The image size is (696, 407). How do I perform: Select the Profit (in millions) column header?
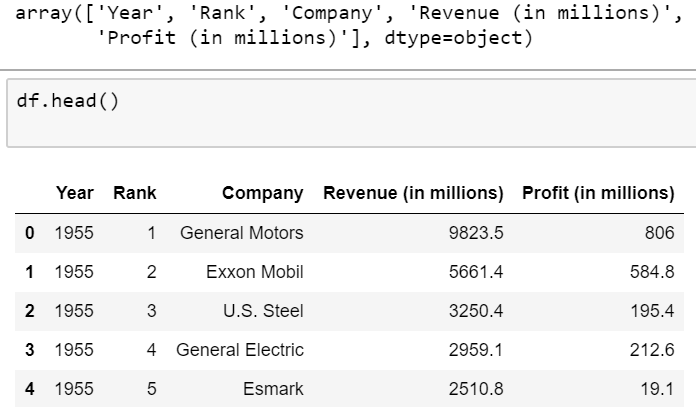598,193
